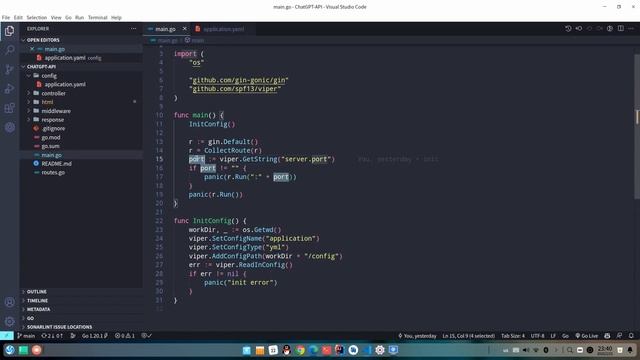
Task: Click 'Ln 15, Col 9' cursor position
Action: pyautogui.click(x=468, y=336)
